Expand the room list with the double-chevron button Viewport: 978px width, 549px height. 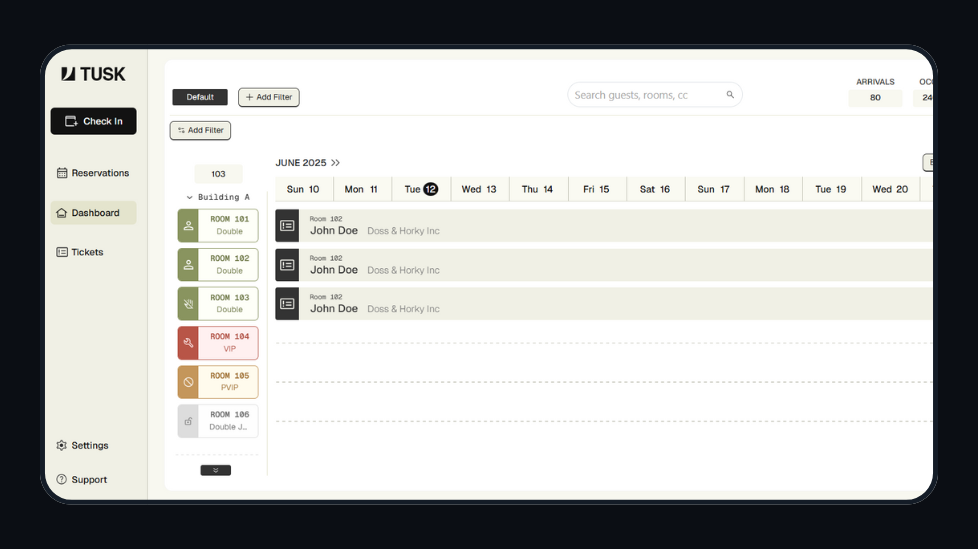[215, 470]
